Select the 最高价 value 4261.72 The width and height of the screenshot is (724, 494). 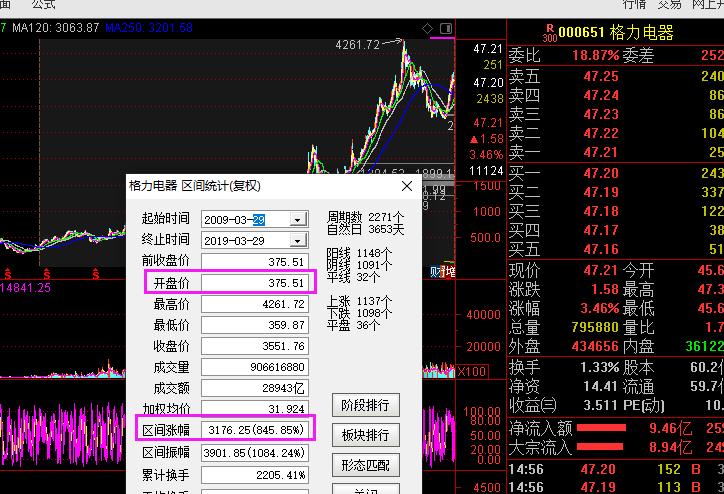pos(255,304)
